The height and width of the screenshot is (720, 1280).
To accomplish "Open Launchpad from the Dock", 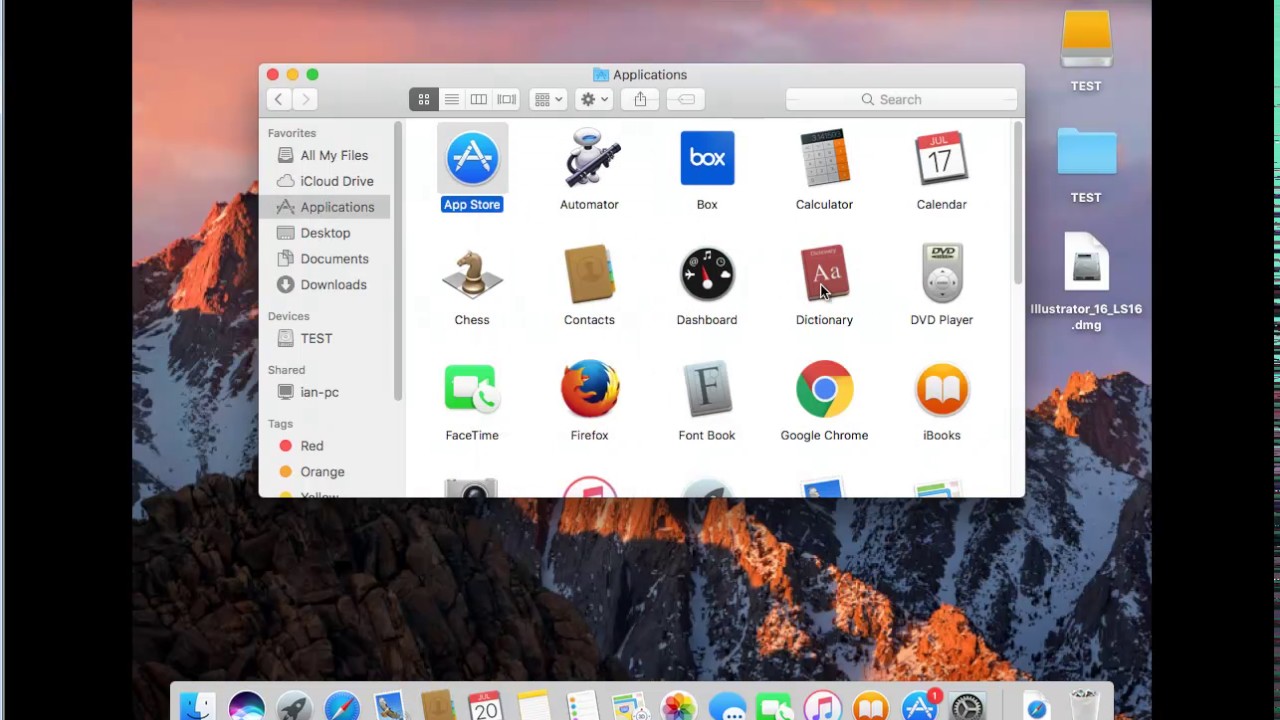I will point(294,707).
